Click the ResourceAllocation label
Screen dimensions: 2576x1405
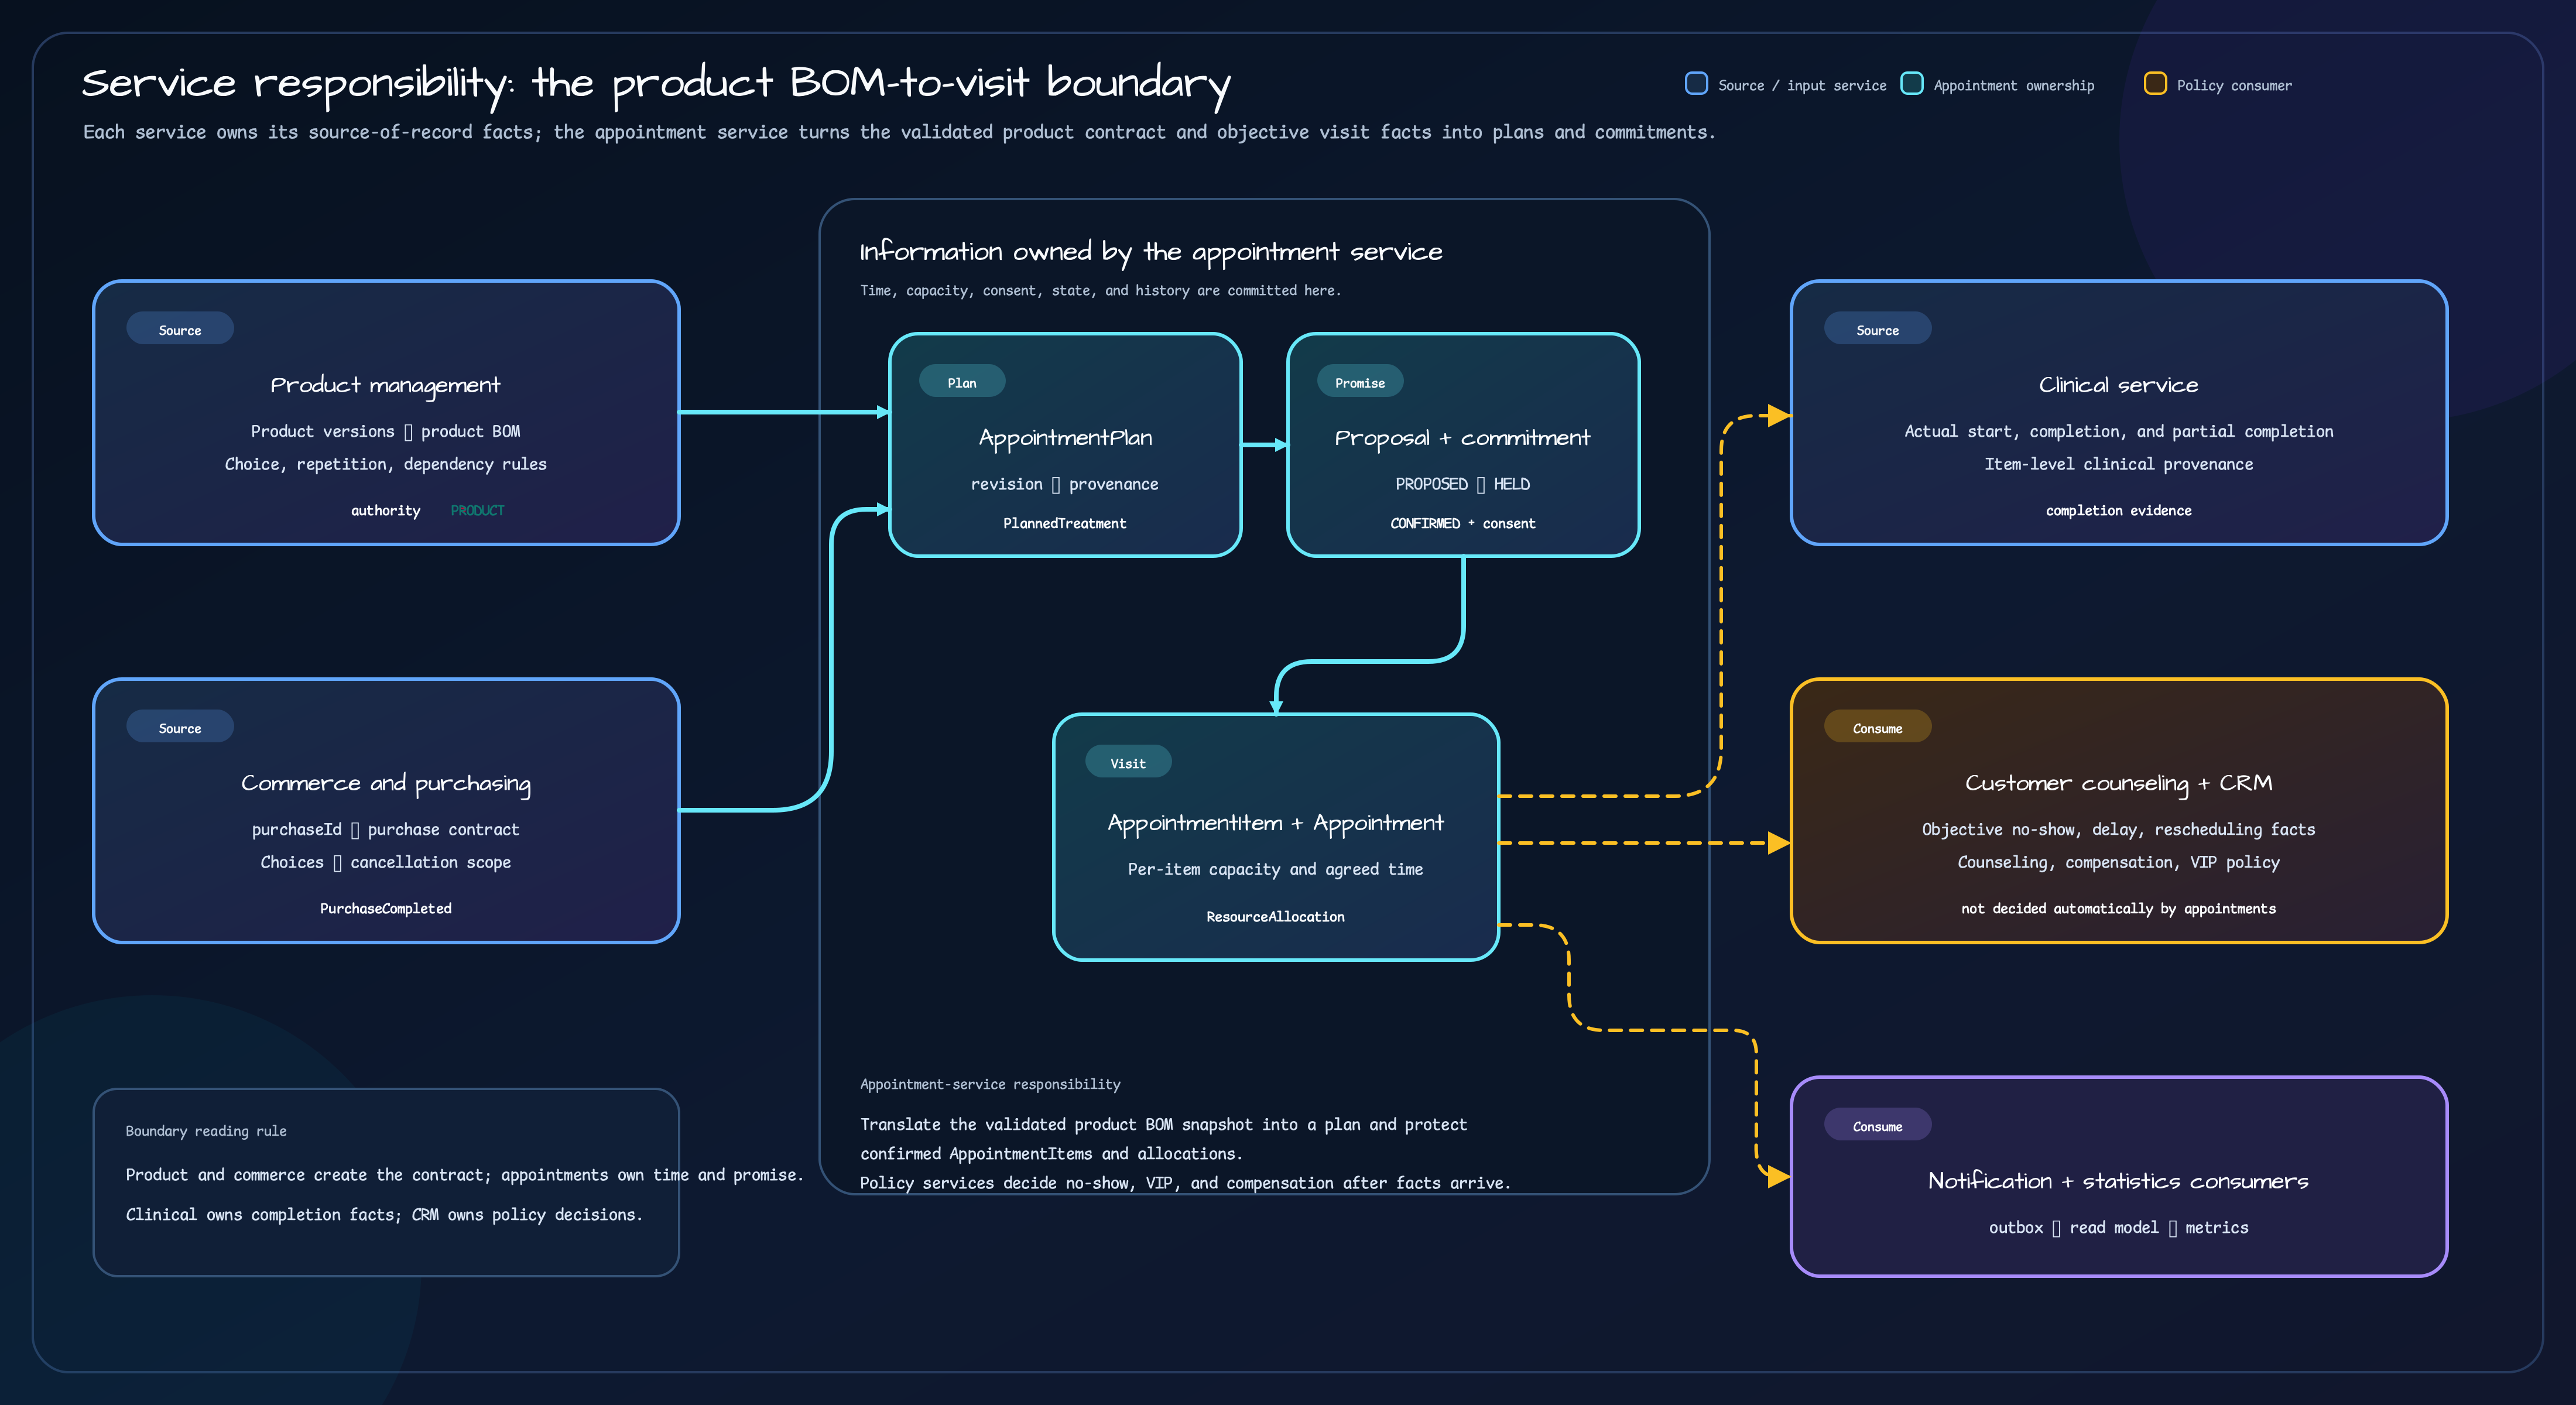tap(1275, 916)
